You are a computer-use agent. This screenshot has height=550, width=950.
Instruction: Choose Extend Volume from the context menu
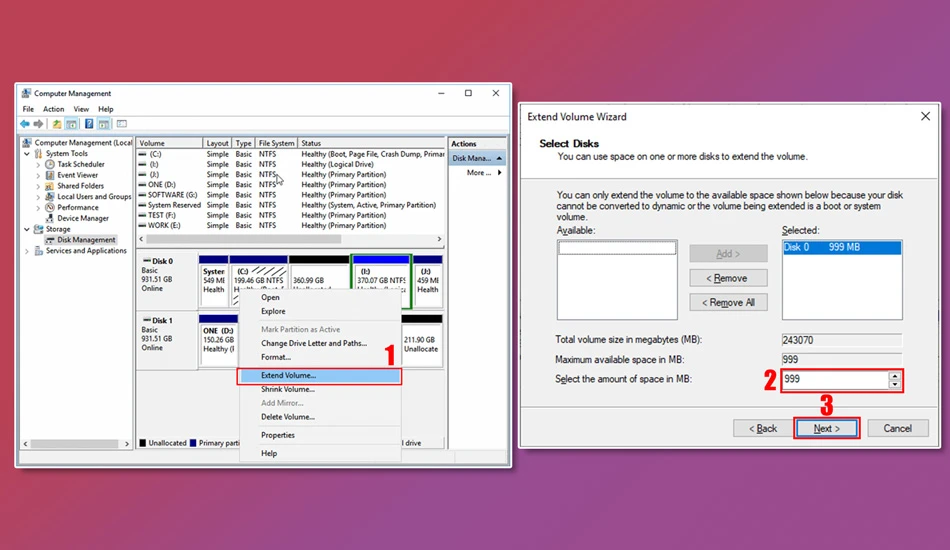[x=319, y=376]
